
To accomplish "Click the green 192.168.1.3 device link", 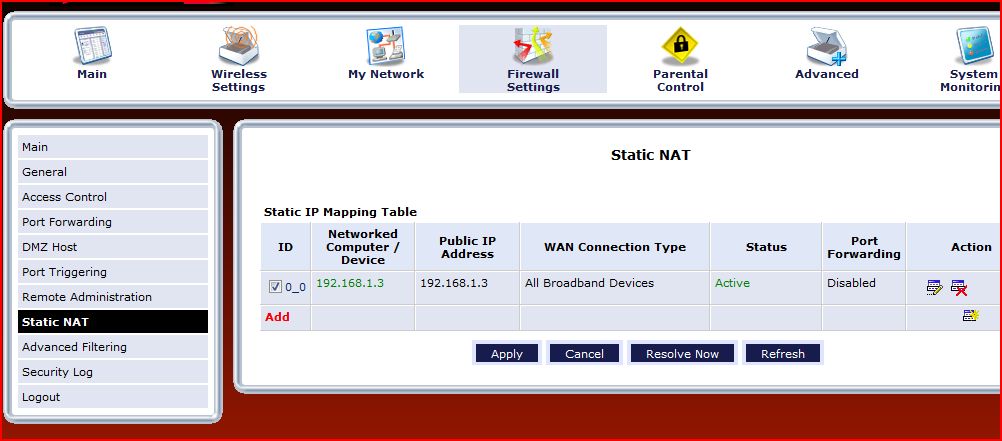I will 350,283.
